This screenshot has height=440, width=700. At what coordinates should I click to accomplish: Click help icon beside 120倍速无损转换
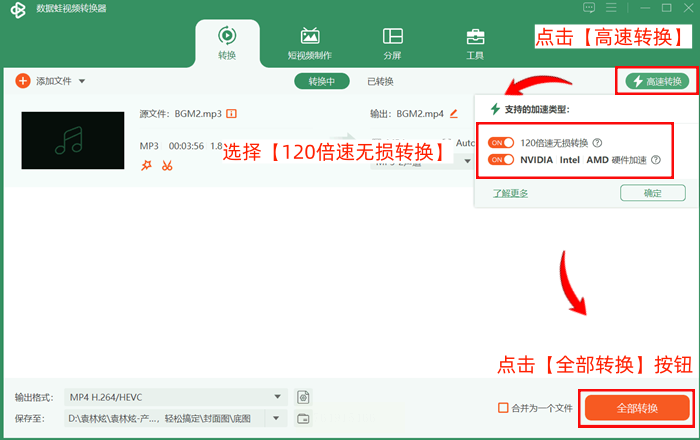point(597,143)
